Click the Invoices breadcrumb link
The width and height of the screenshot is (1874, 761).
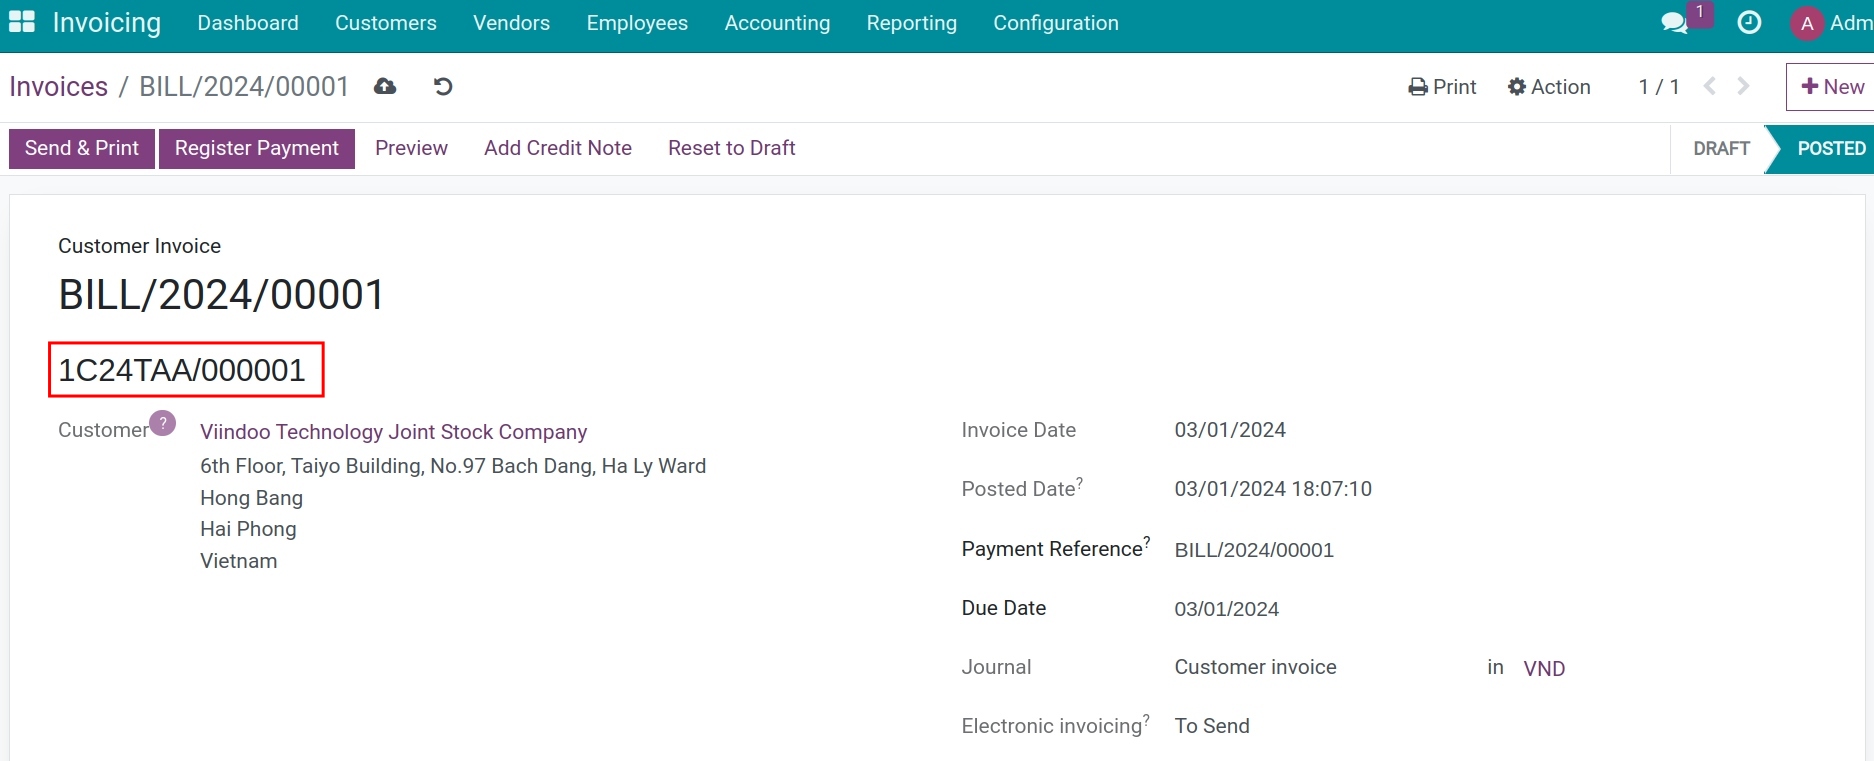[x=58, y=87]
